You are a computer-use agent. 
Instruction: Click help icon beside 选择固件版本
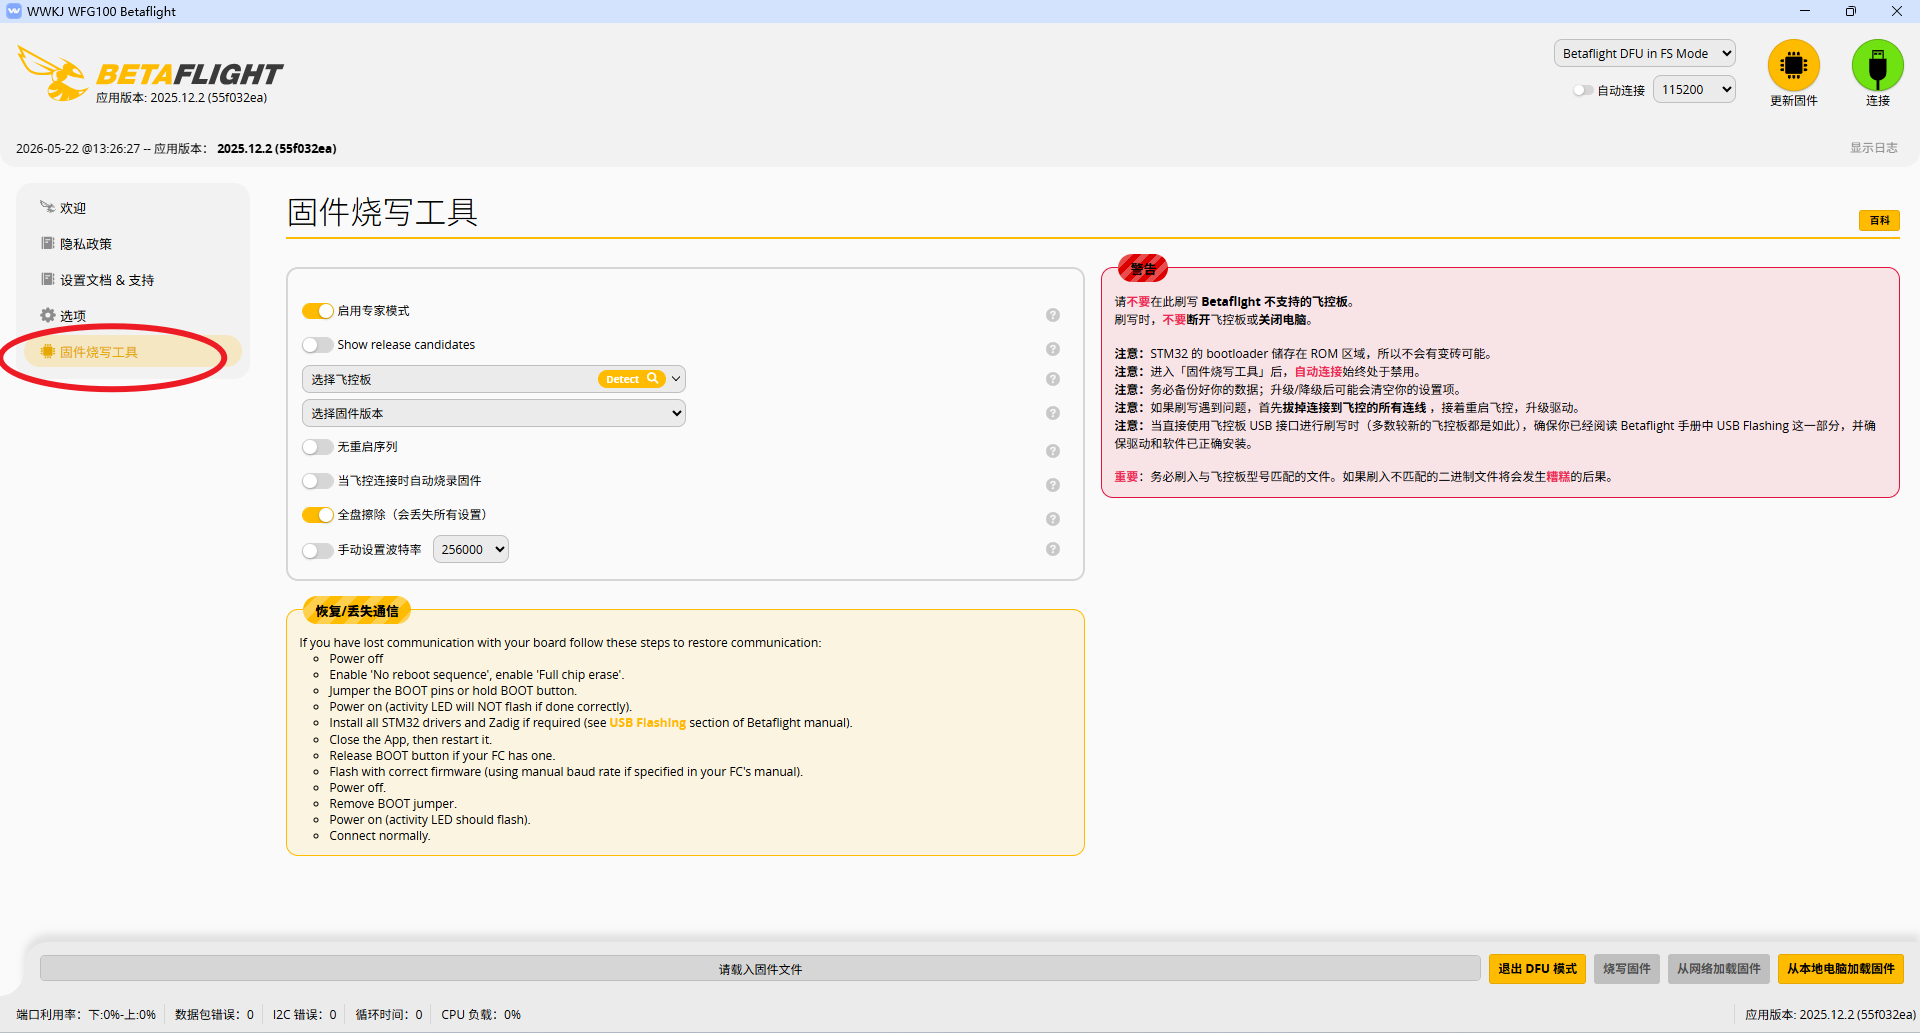[x=1053, y=413]
